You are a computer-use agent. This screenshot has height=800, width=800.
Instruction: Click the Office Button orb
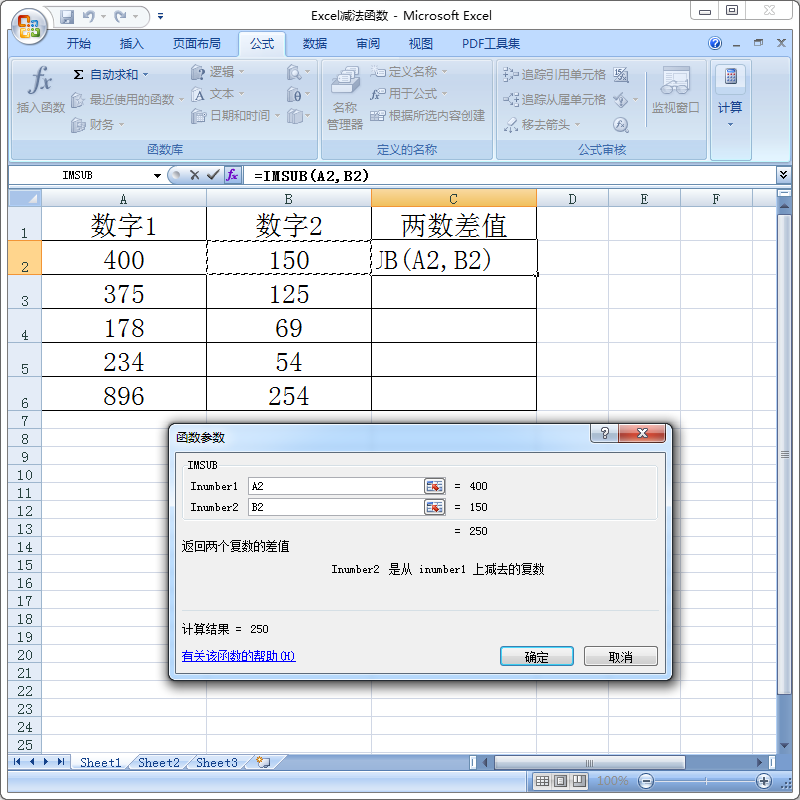29,26
